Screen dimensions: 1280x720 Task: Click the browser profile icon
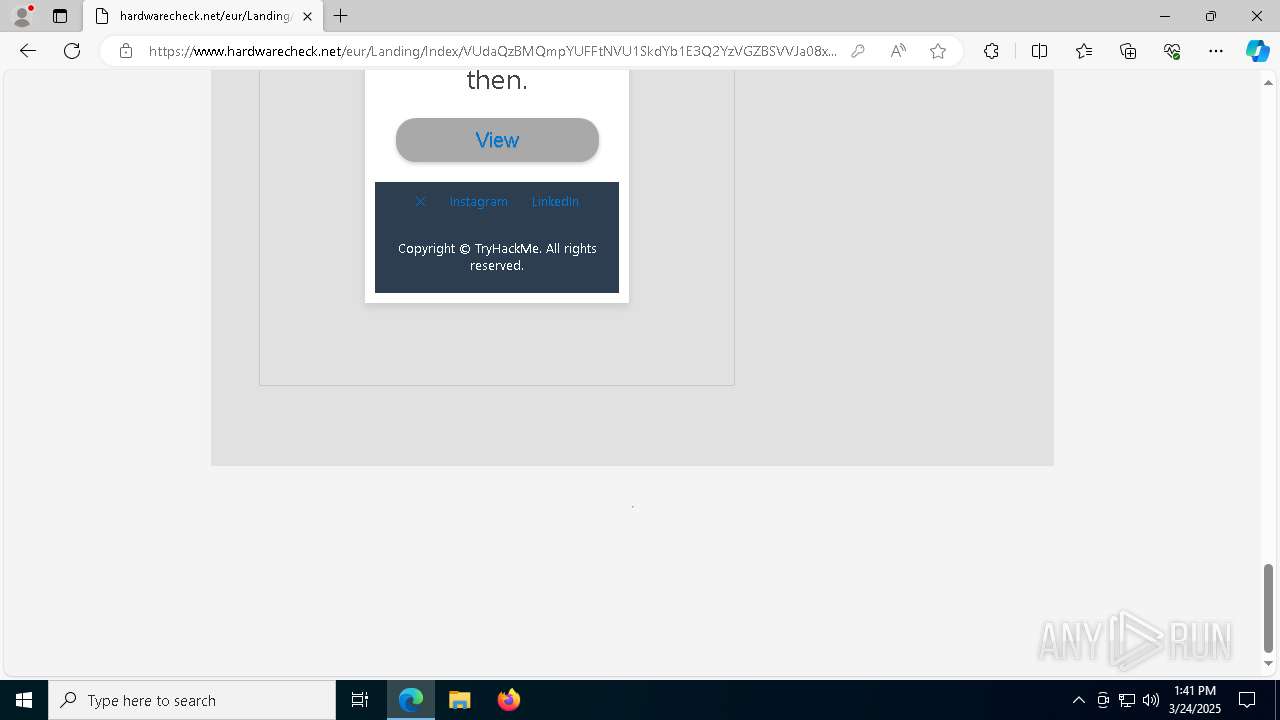coord(22,16)
